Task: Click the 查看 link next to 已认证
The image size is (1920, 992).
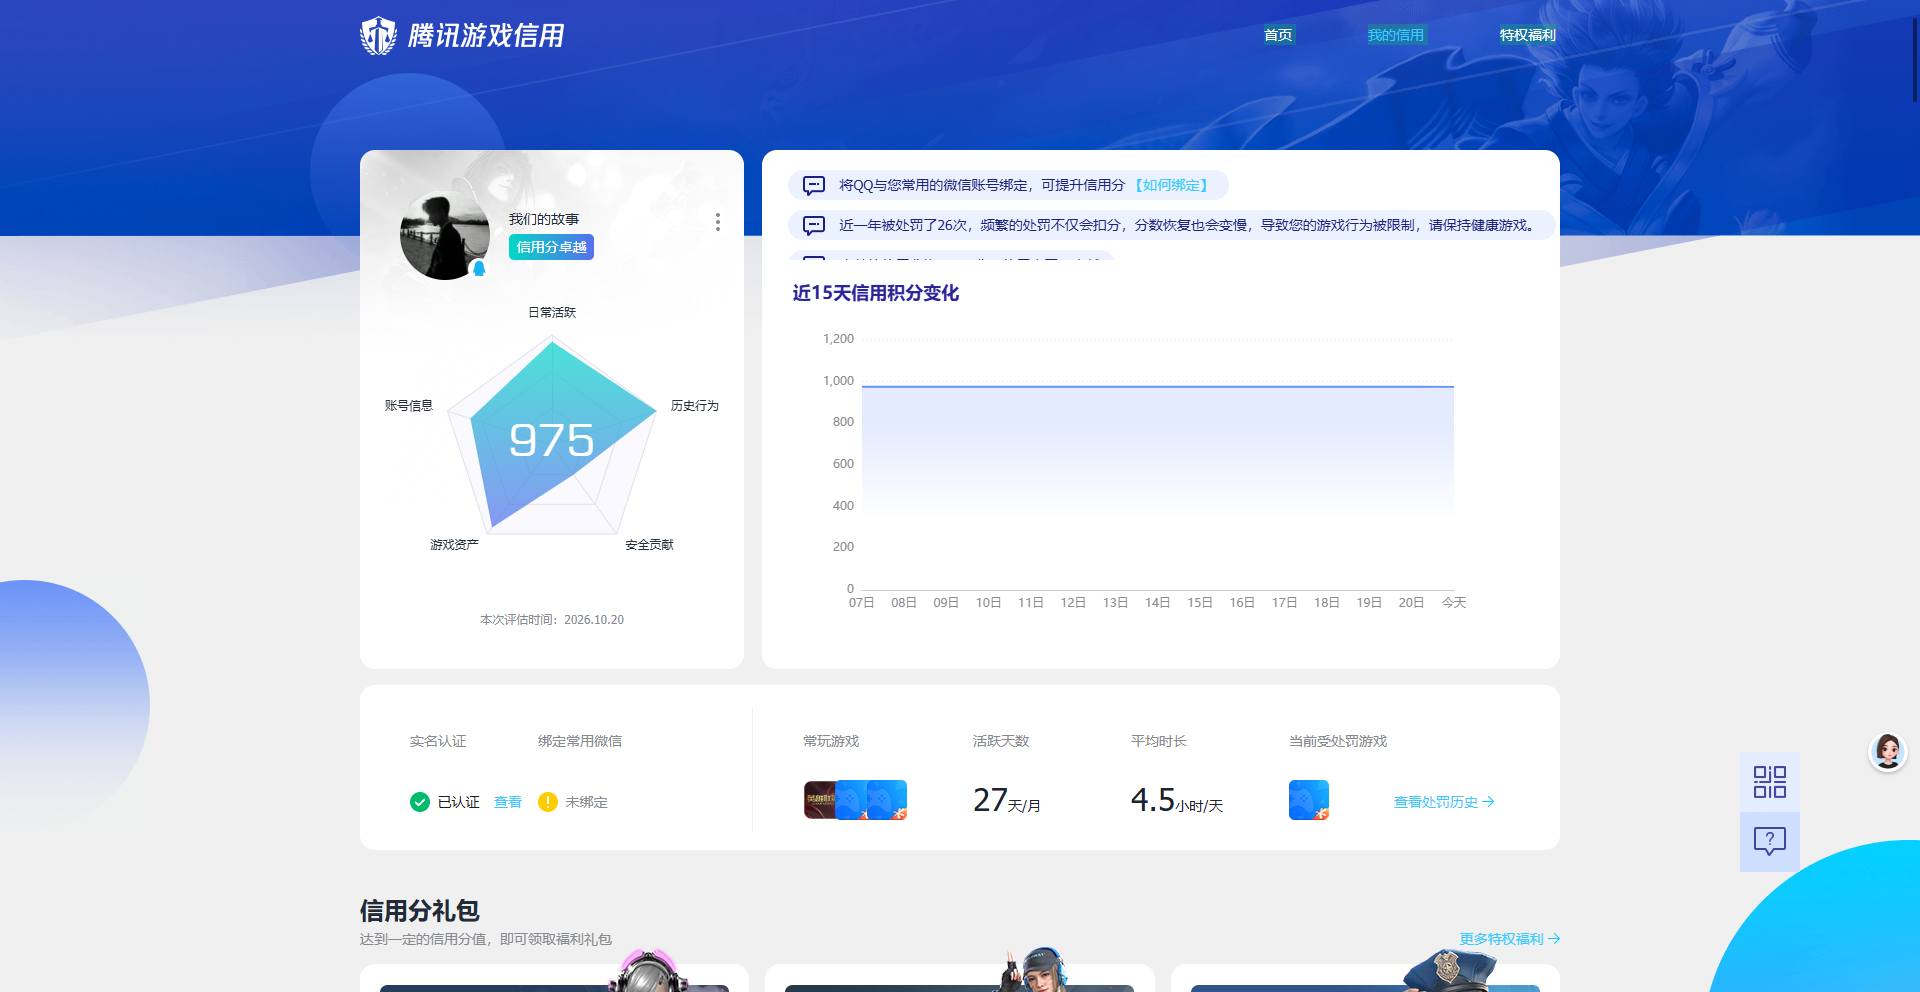Action: point(508,802)
